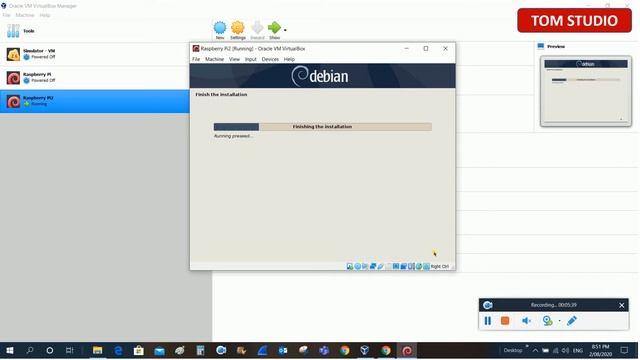Click the network adapter status icon
640x360 pixels.
pyautogui.click(x=373, y=267)
